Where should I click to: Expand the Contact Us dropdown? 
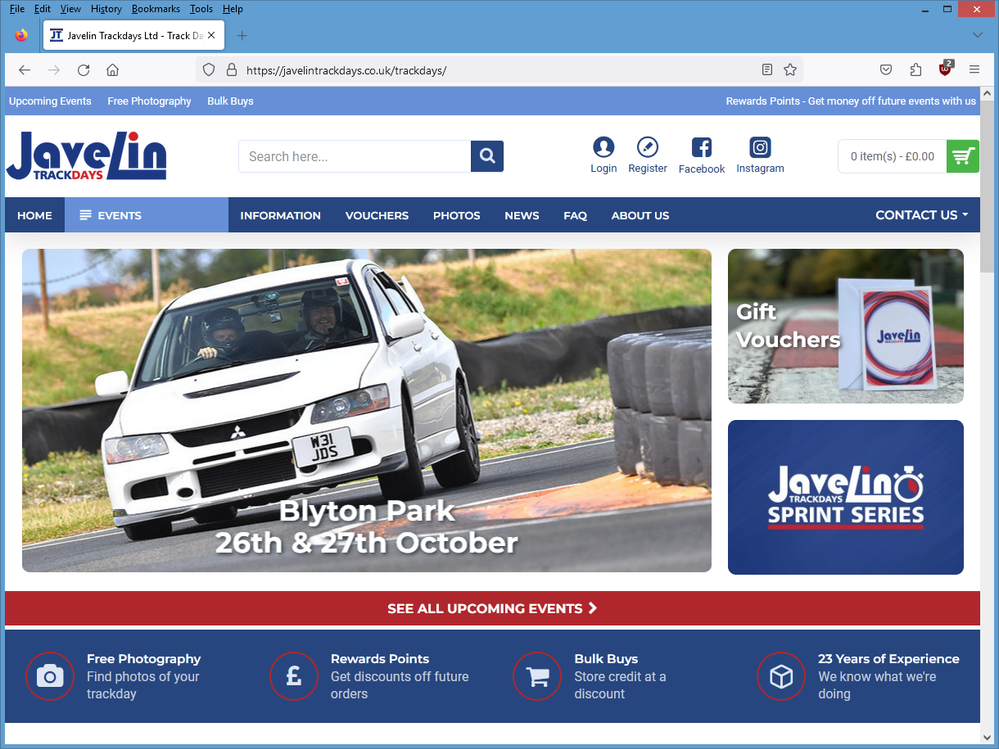(921, 215)
